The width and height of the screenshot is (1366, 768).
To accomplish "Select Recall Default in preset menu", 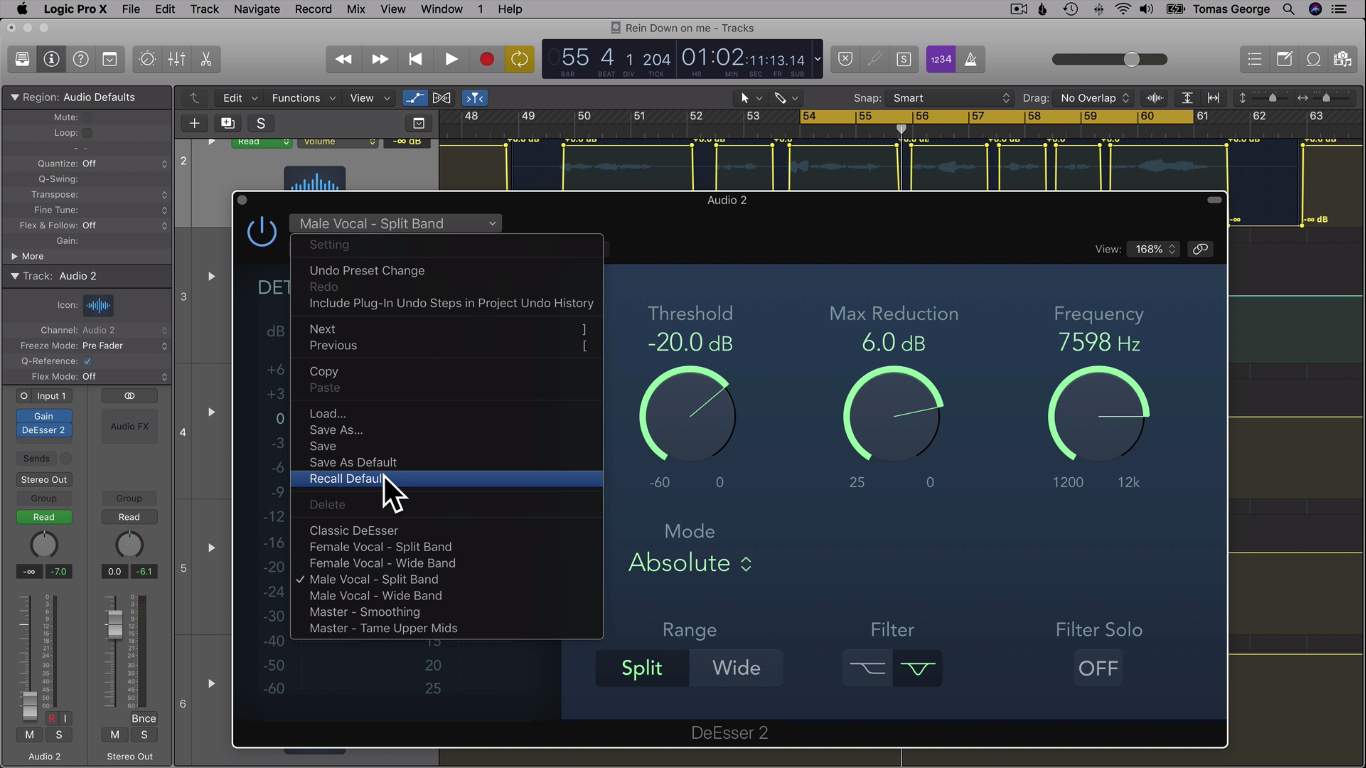I will pos(447,479).
